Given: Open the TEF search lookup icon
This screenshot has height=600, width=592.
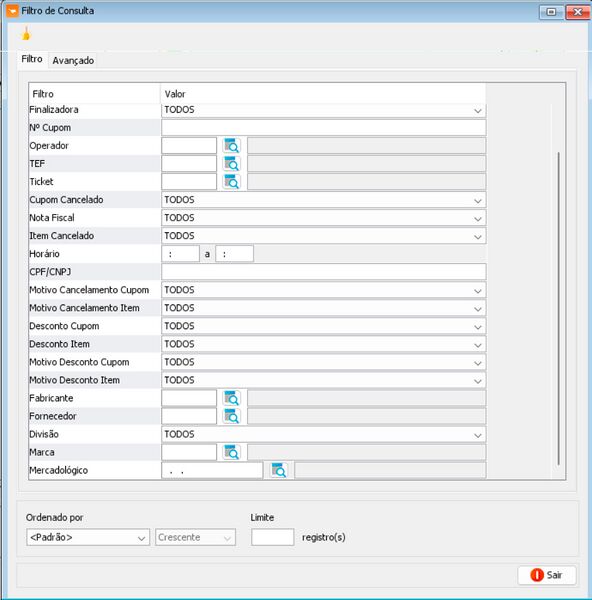Looking at the screenshot, I should [232, 163].
